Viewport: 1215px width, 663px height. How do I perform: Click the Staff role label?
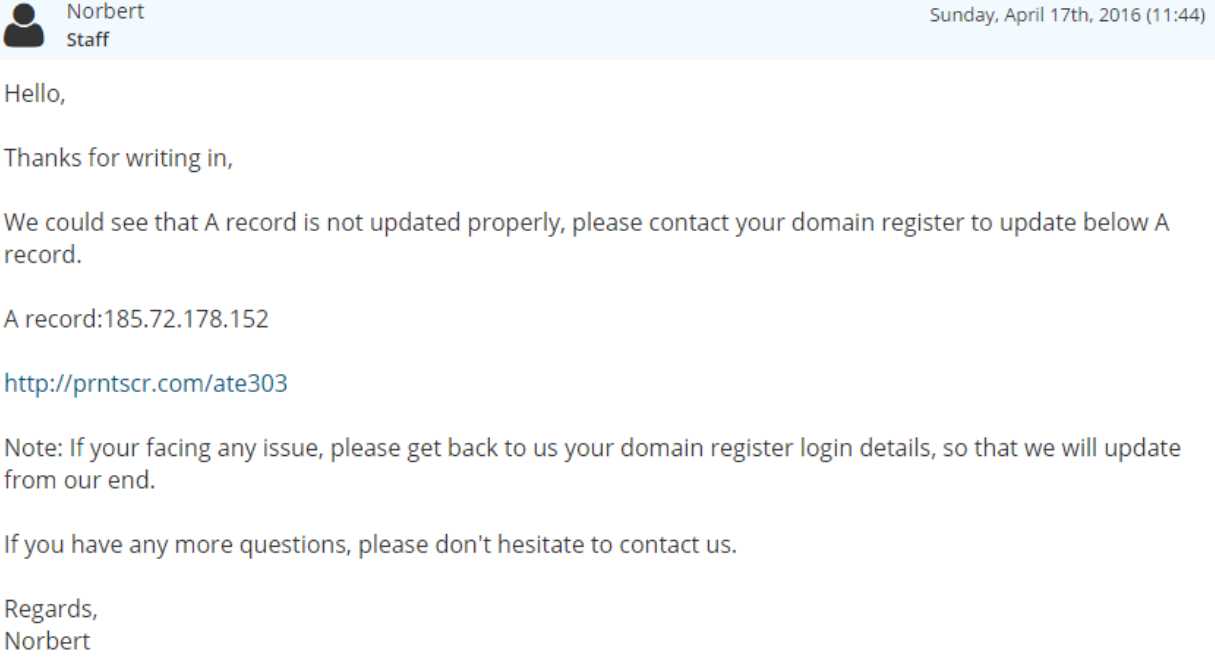tap(88, 40)
